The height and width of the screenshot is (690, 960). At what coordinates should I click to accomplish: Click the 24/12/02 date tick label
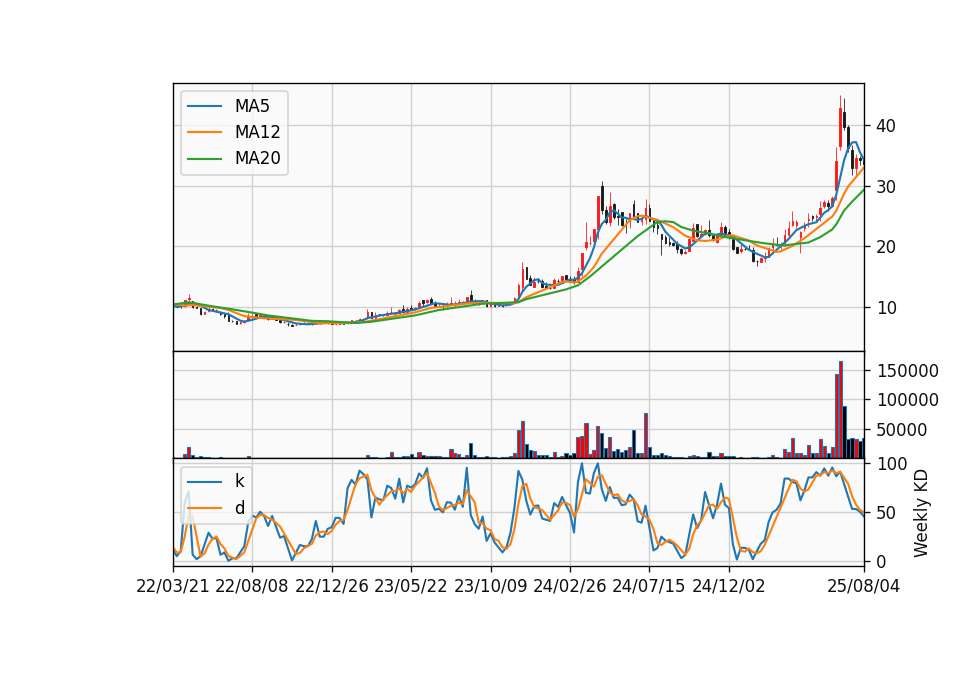tap(729, 586)
